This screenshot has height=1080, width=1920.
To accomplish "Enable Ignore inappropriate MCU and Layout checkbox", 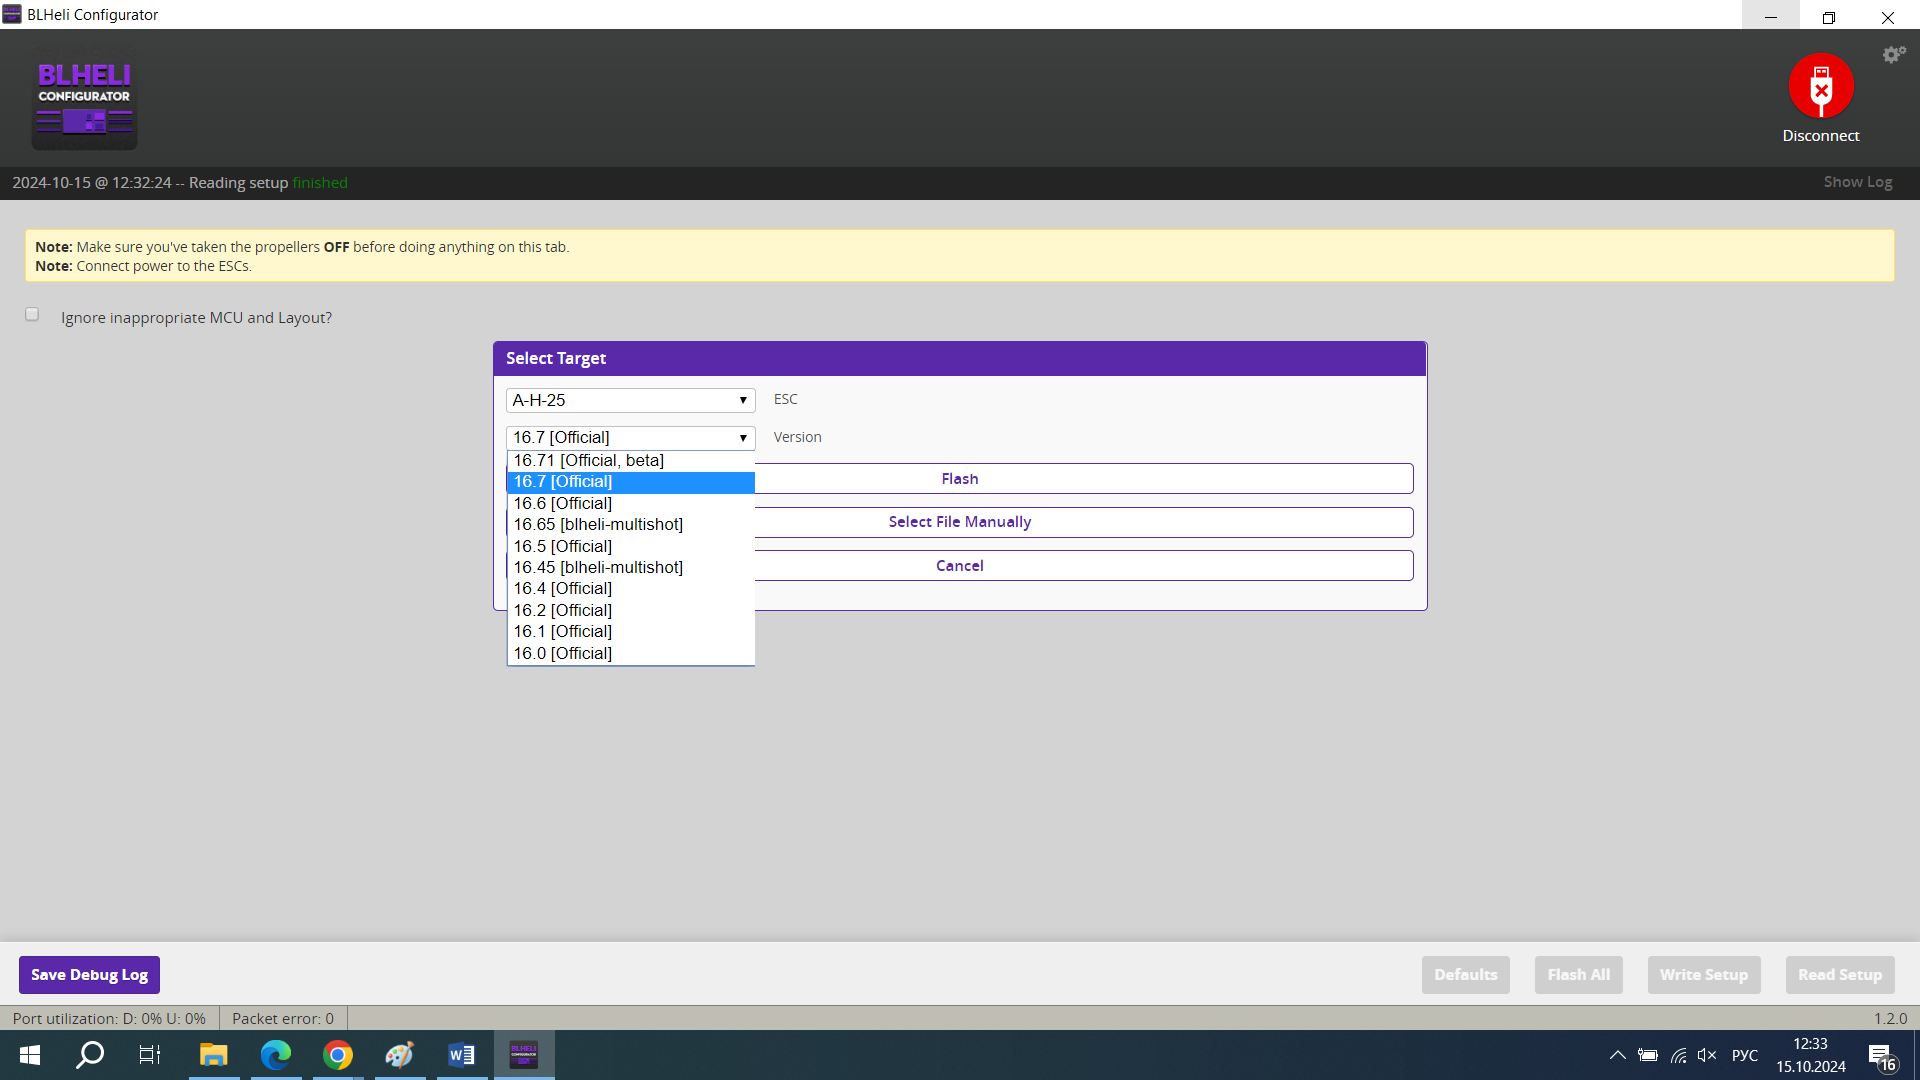I will [32, 315].
